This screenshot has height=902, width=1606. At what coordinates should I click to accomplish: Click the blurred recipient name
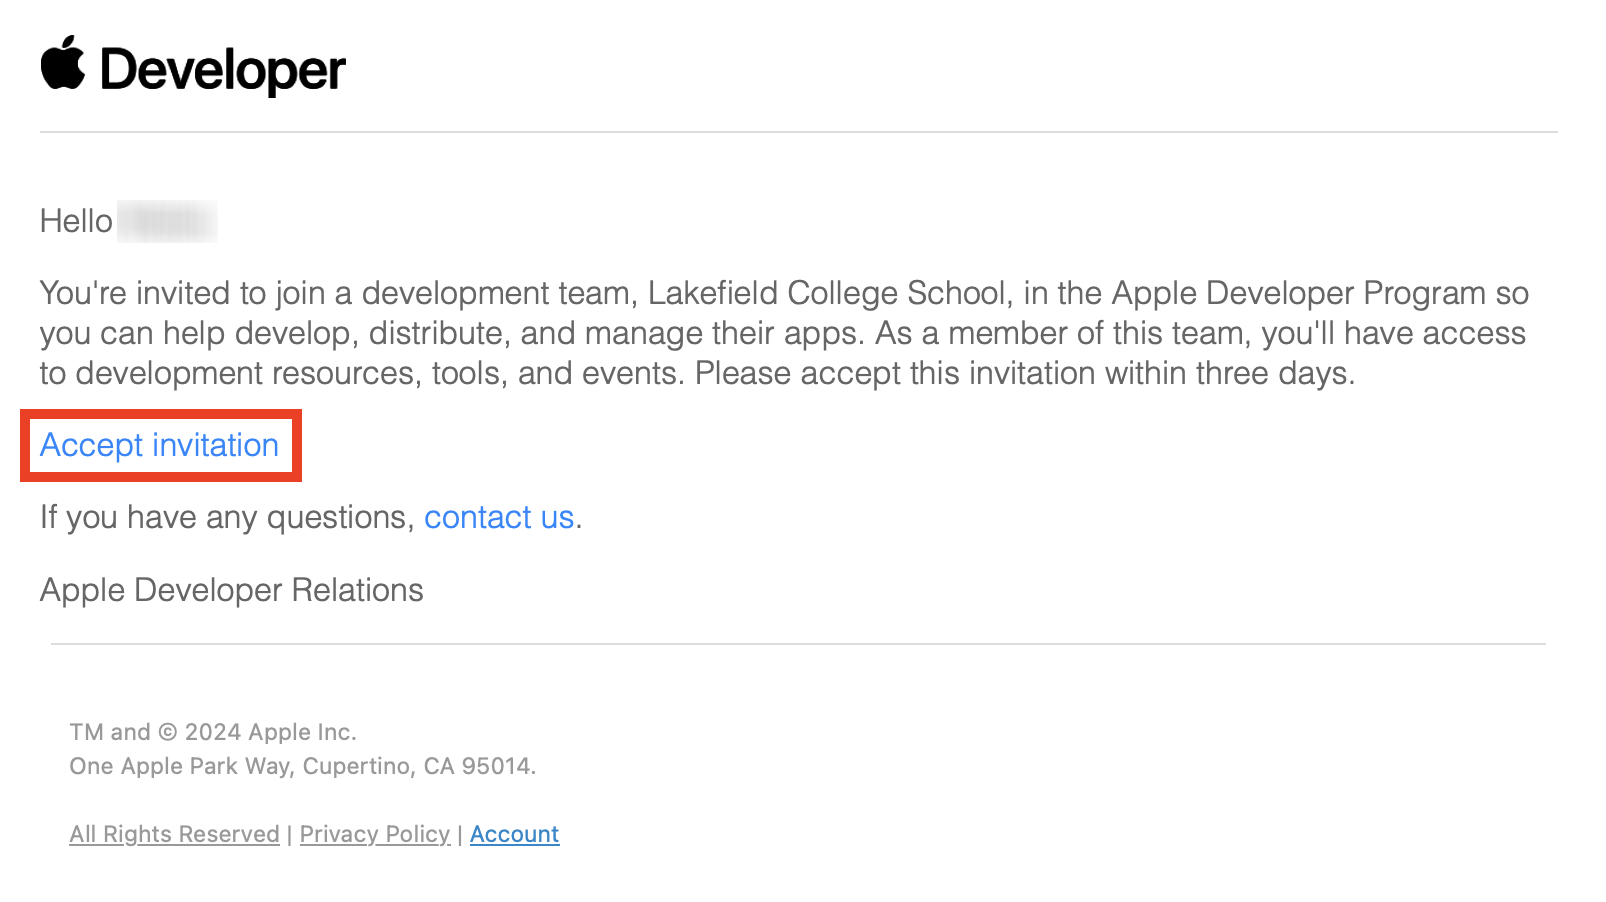[167, 221]
